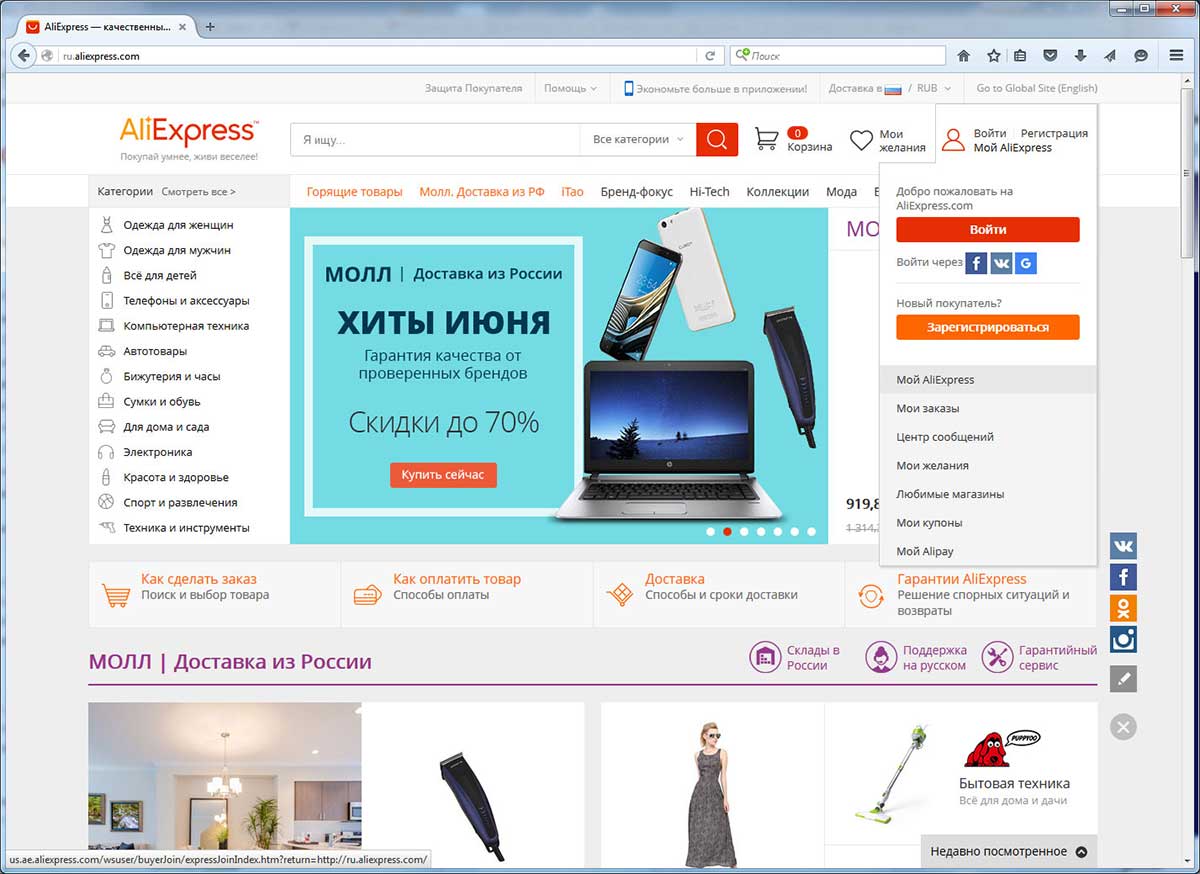Open VK share icon in side panel

(1123, 546)
